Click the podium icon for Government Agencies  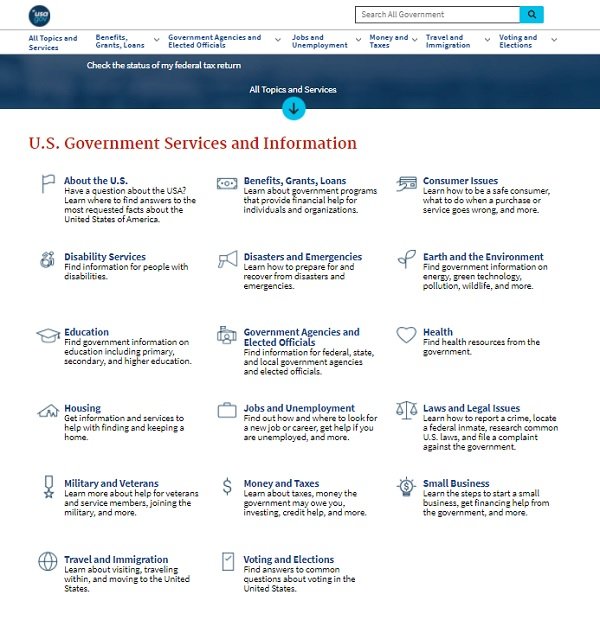click(x=227, y=335)
